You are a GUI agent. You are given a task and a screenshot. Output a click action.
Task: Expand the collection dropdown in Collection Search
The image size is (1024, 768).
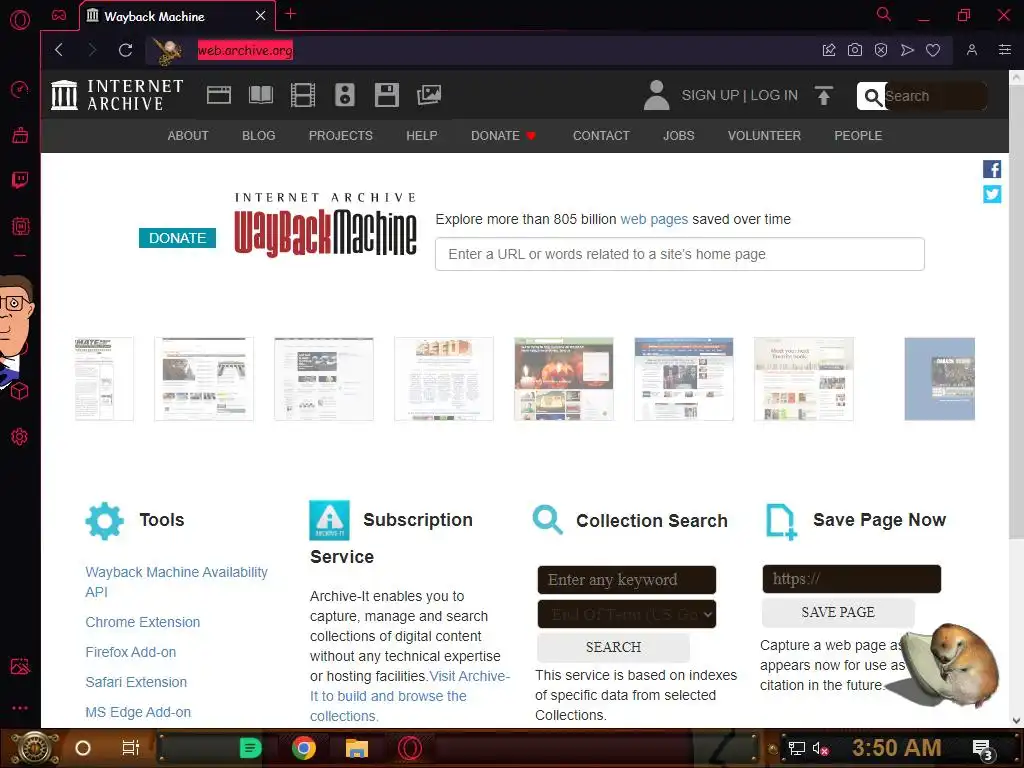click(626, 614)
